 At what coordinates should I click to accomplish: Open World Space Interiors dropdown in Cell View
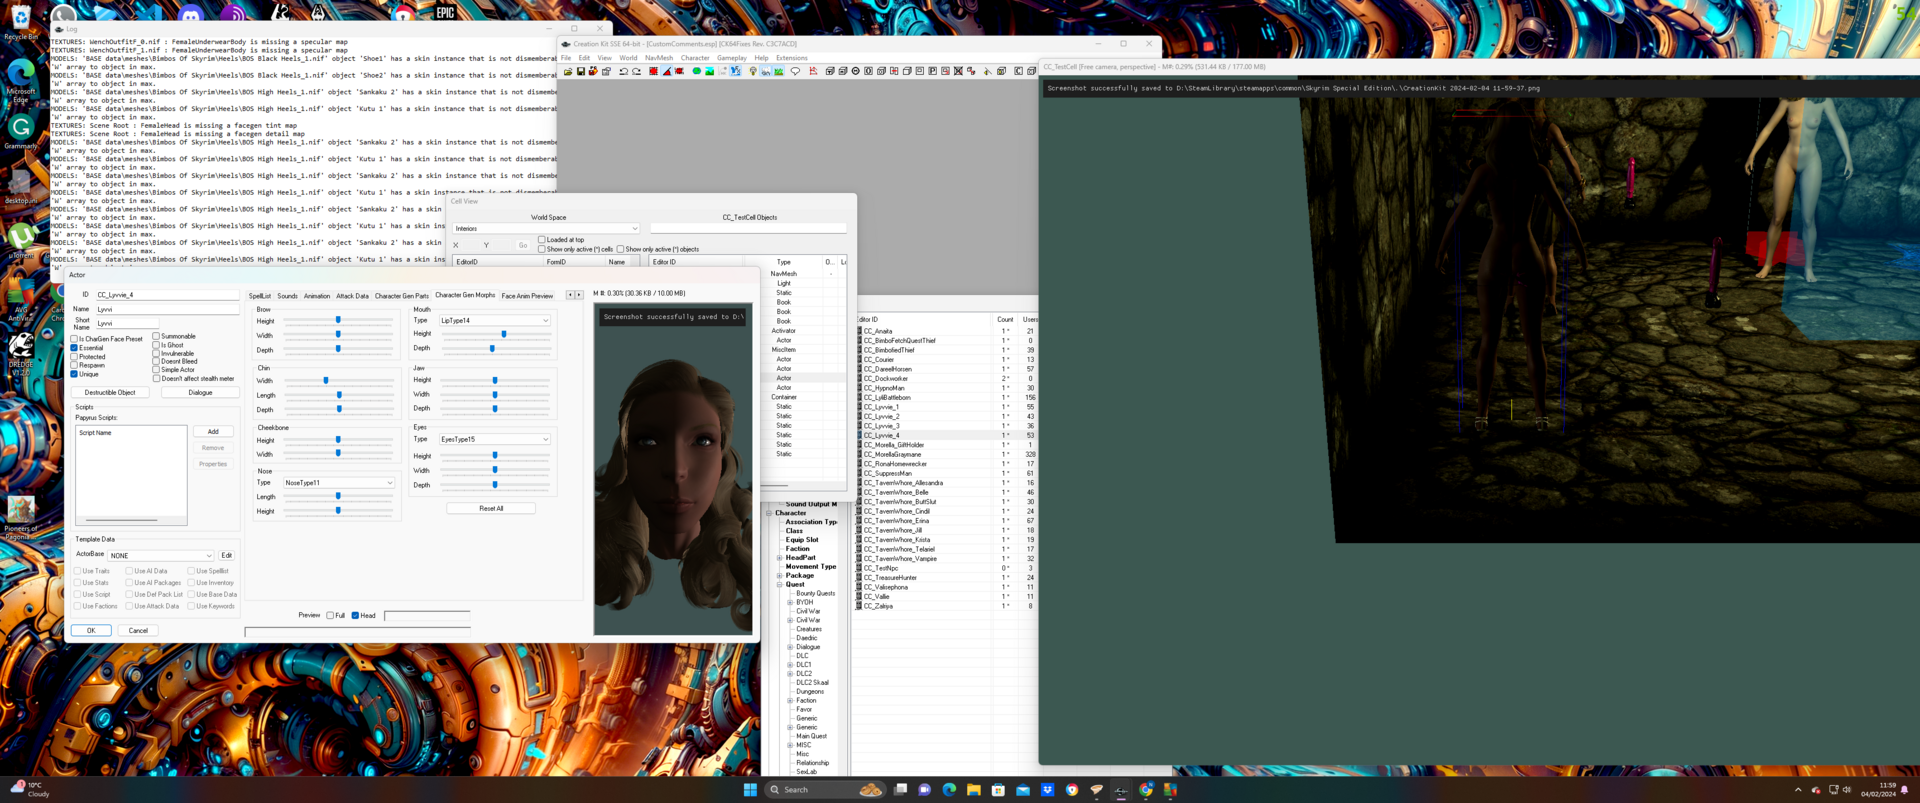[x=545, y=228]
